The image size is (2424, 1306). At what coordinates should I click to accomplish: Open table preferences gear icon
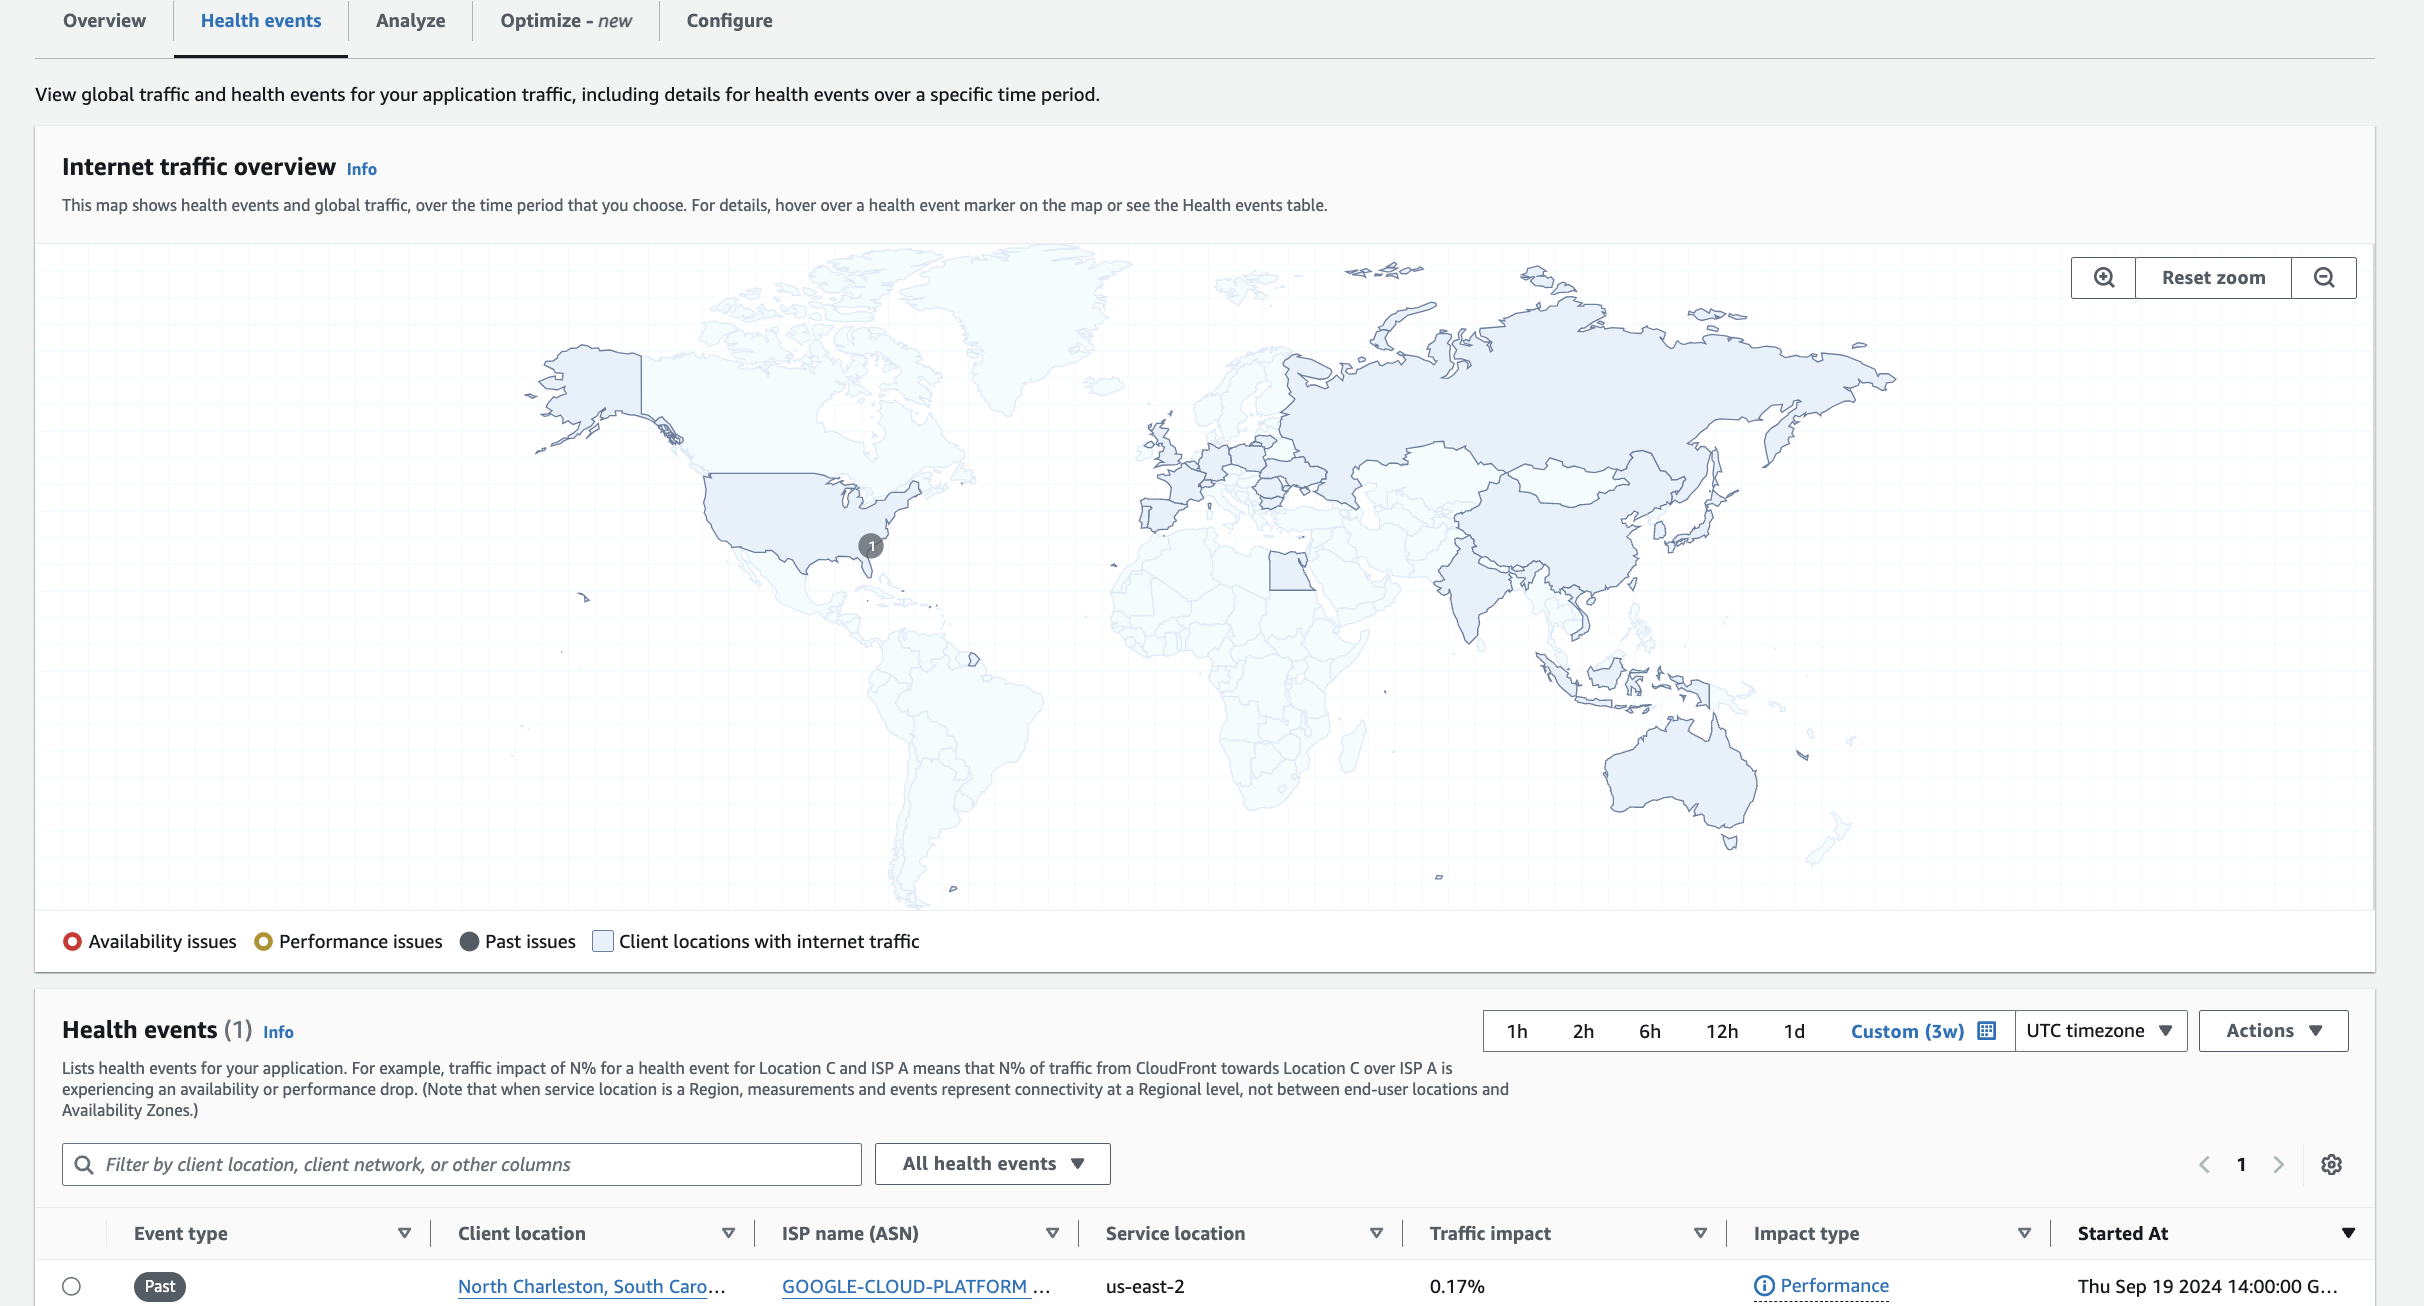pos(2331,1164)
